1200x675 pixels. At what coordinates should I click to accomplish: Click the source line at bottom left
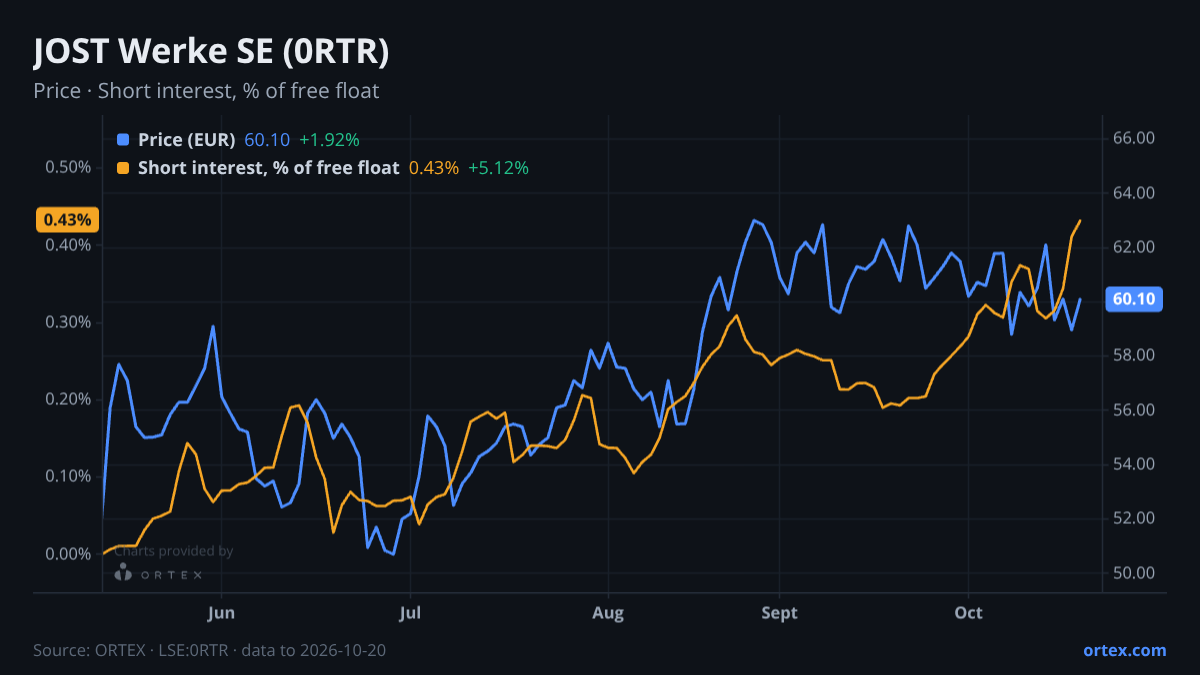(210, 650)
